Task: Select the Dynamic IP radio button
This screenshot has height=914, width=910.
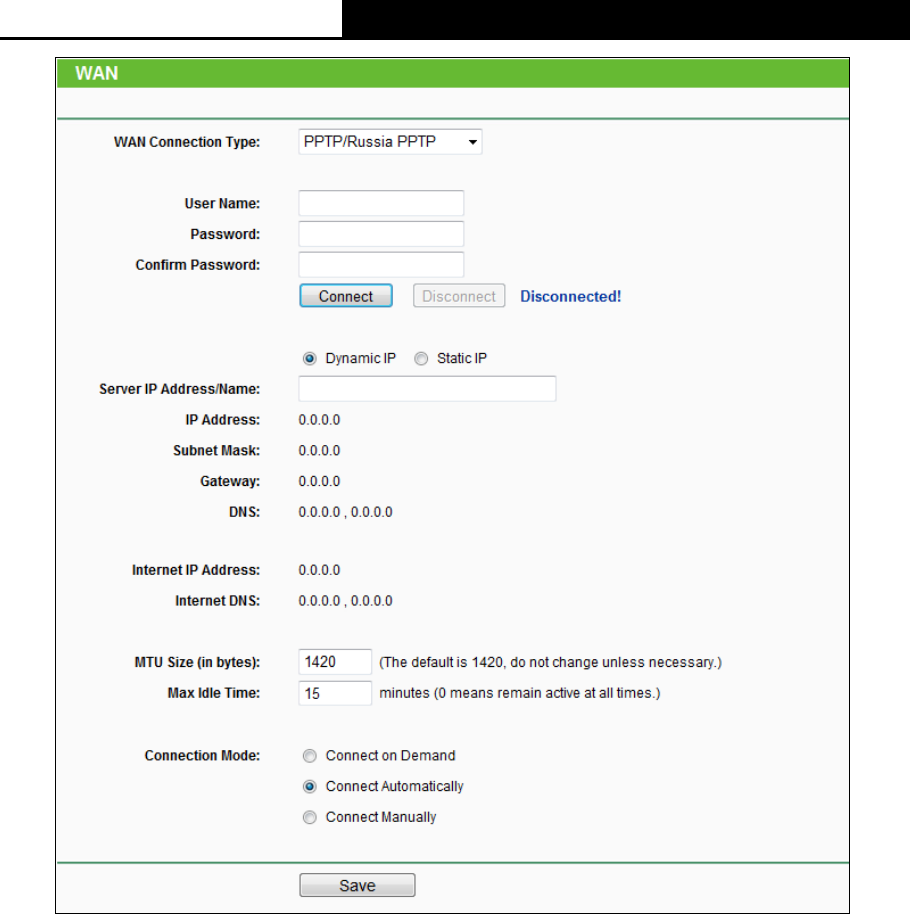Action: point(310,358)
